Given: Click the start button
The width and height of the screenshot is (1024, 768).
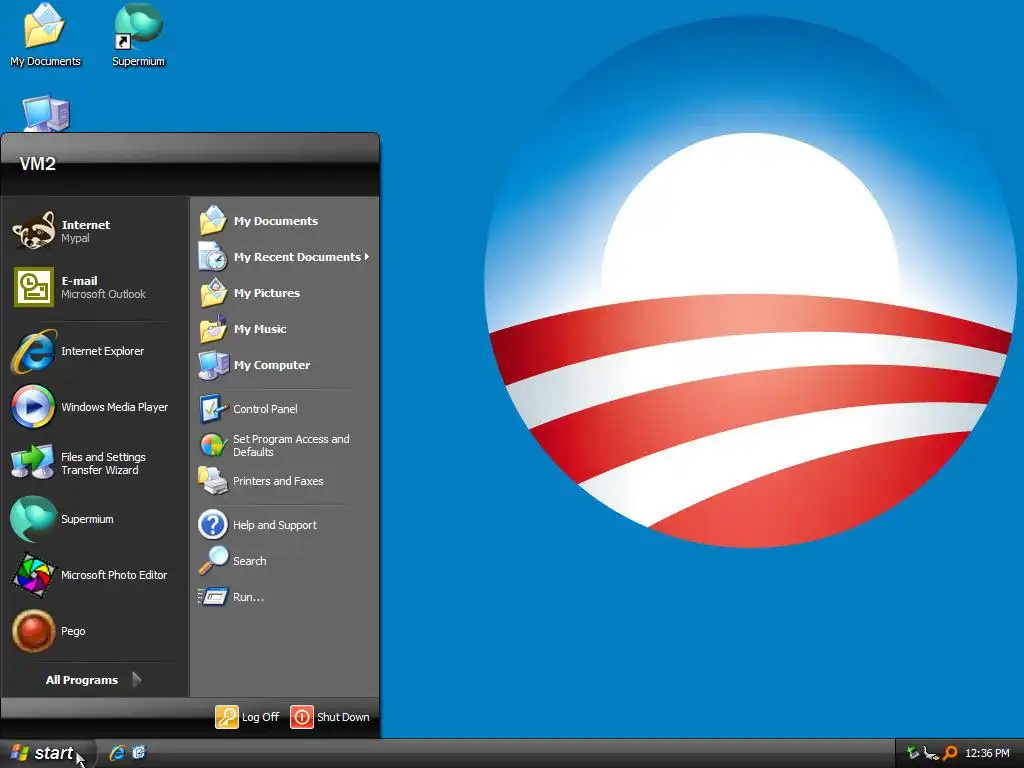Looking at the screenshot, I should (x=48, y=754).
